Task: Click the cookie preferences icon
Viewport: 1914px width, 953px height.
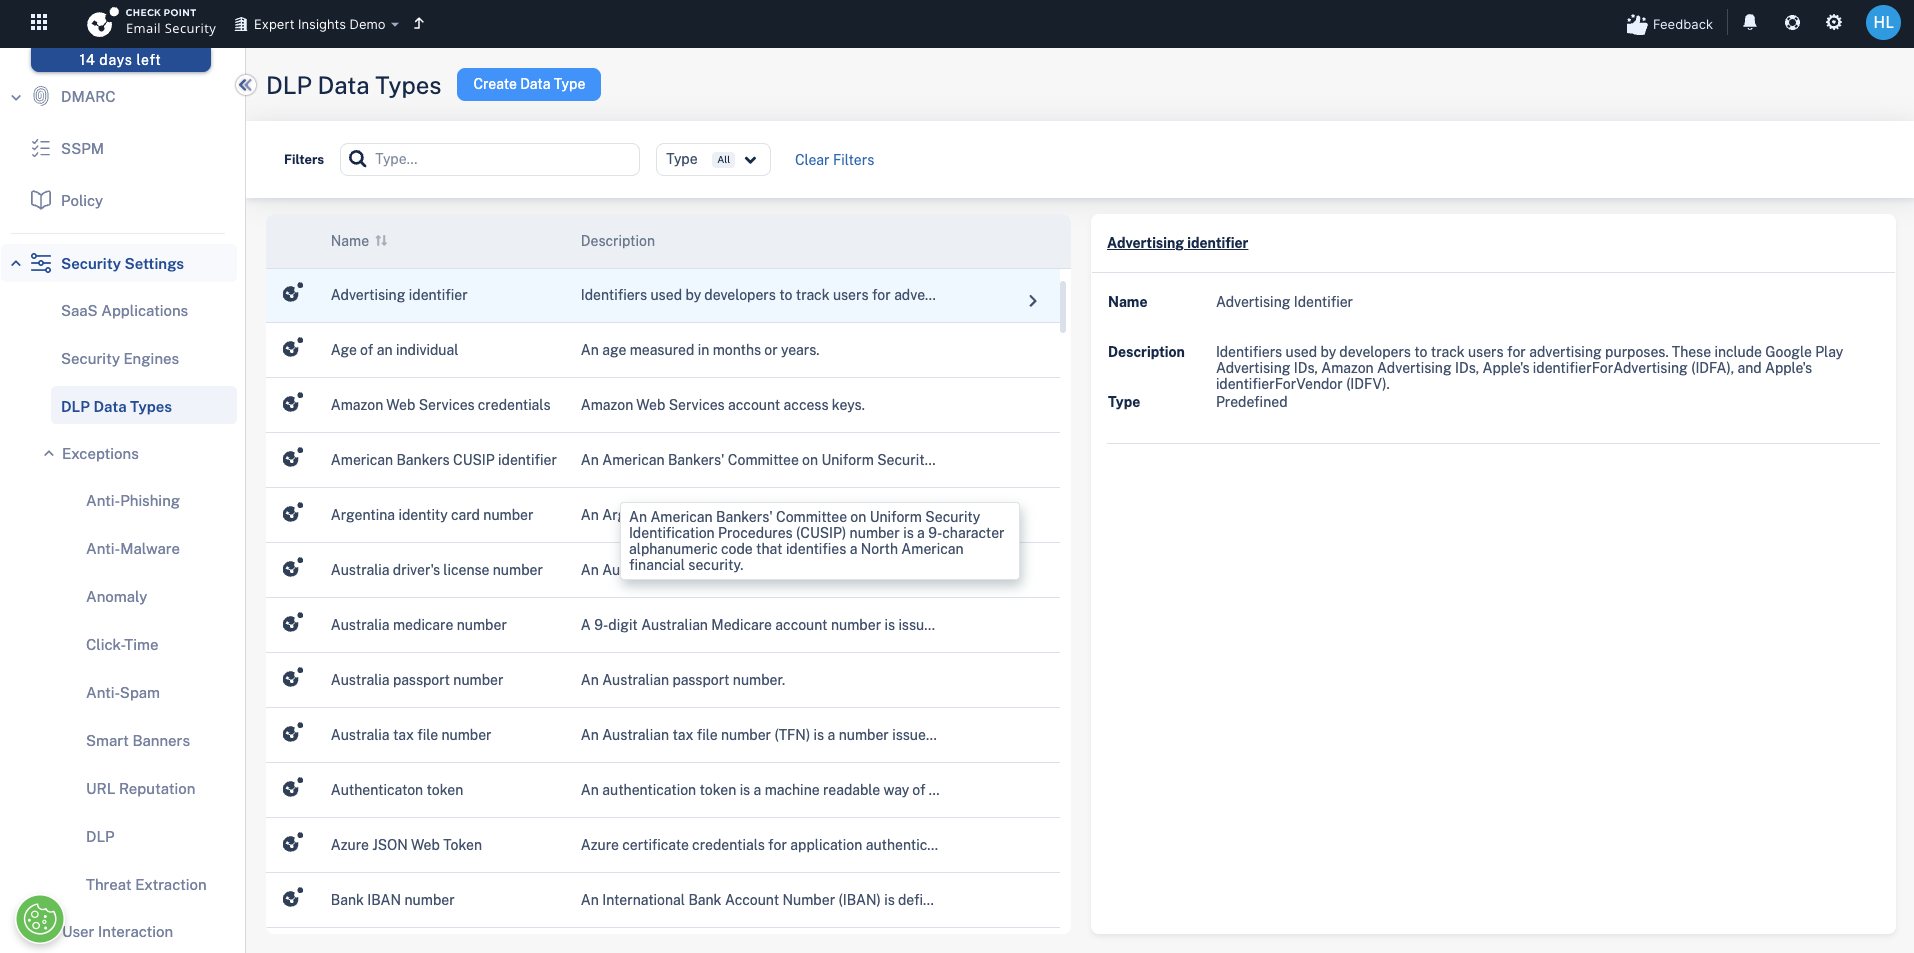Action: (x=40, y=919)
